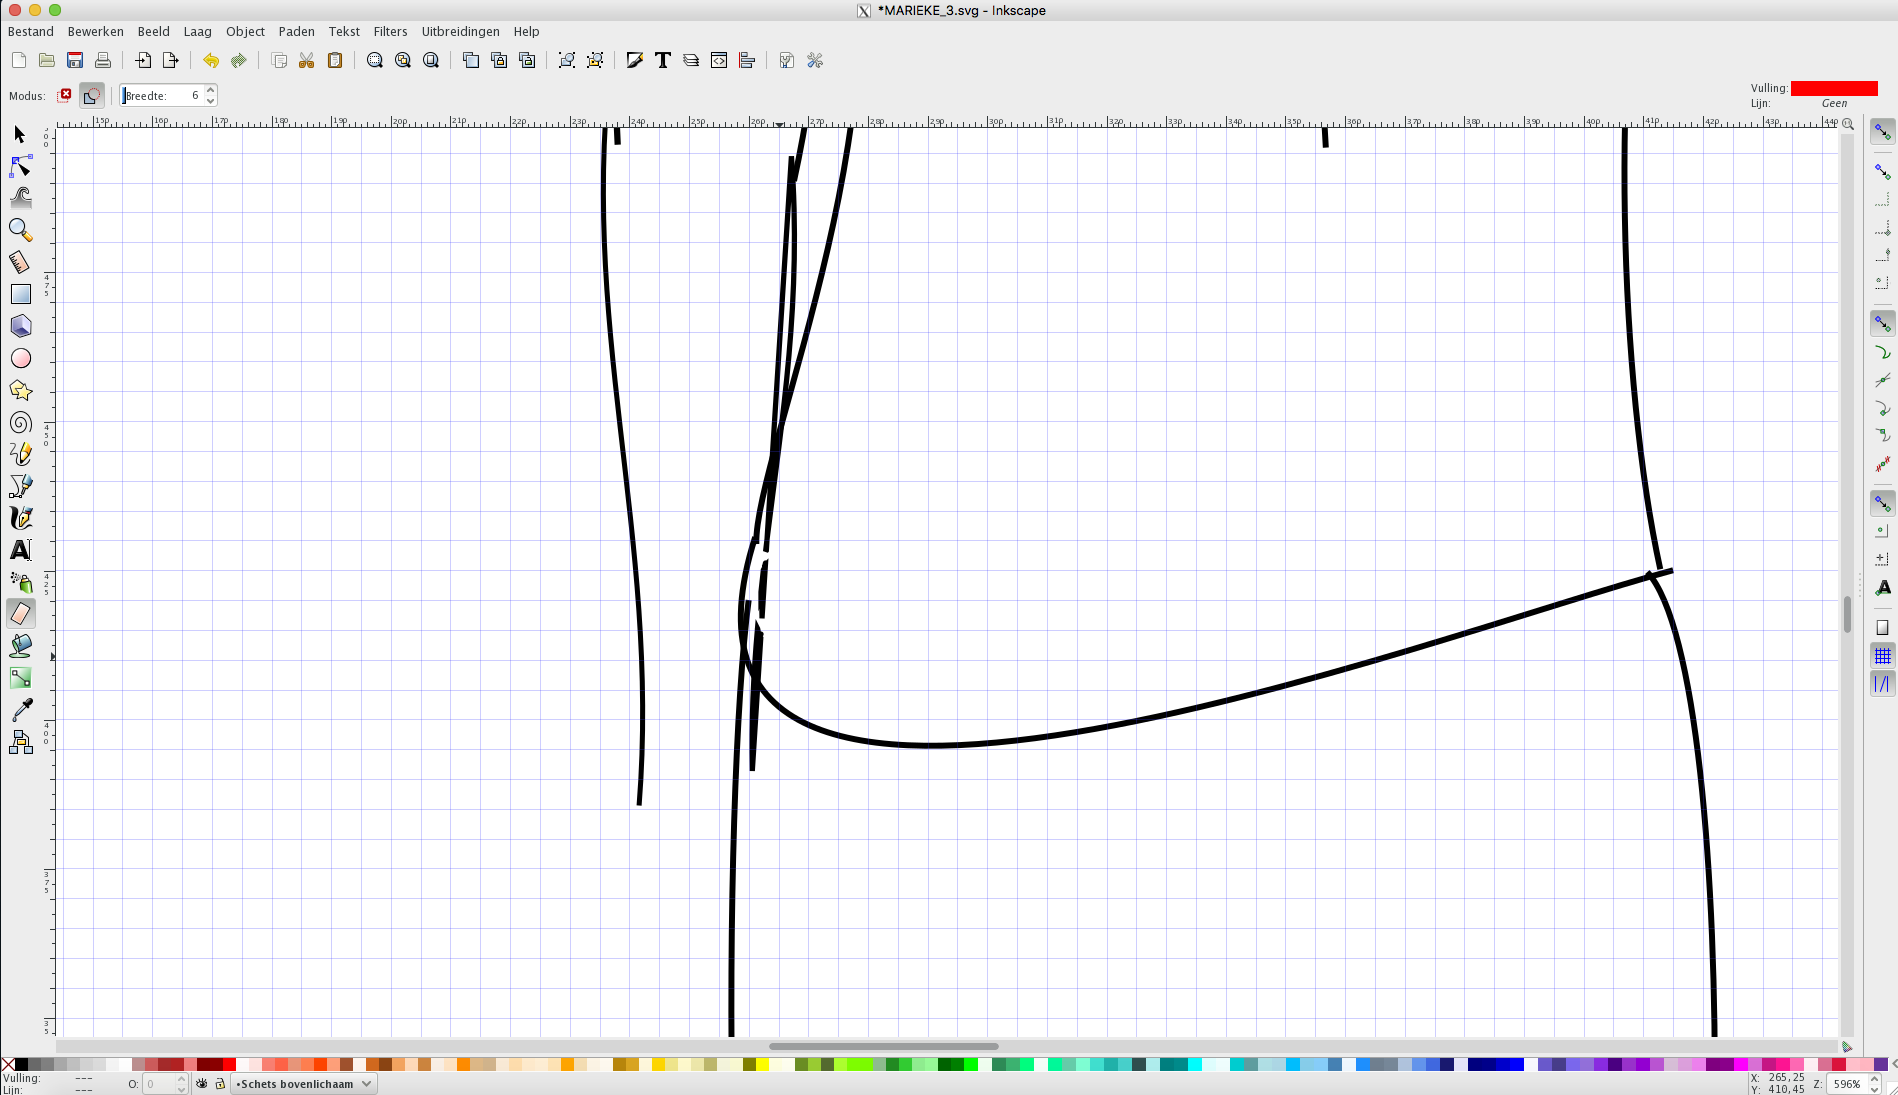
Task: Open the Paden menu
Action: click(x=296, y=32)
